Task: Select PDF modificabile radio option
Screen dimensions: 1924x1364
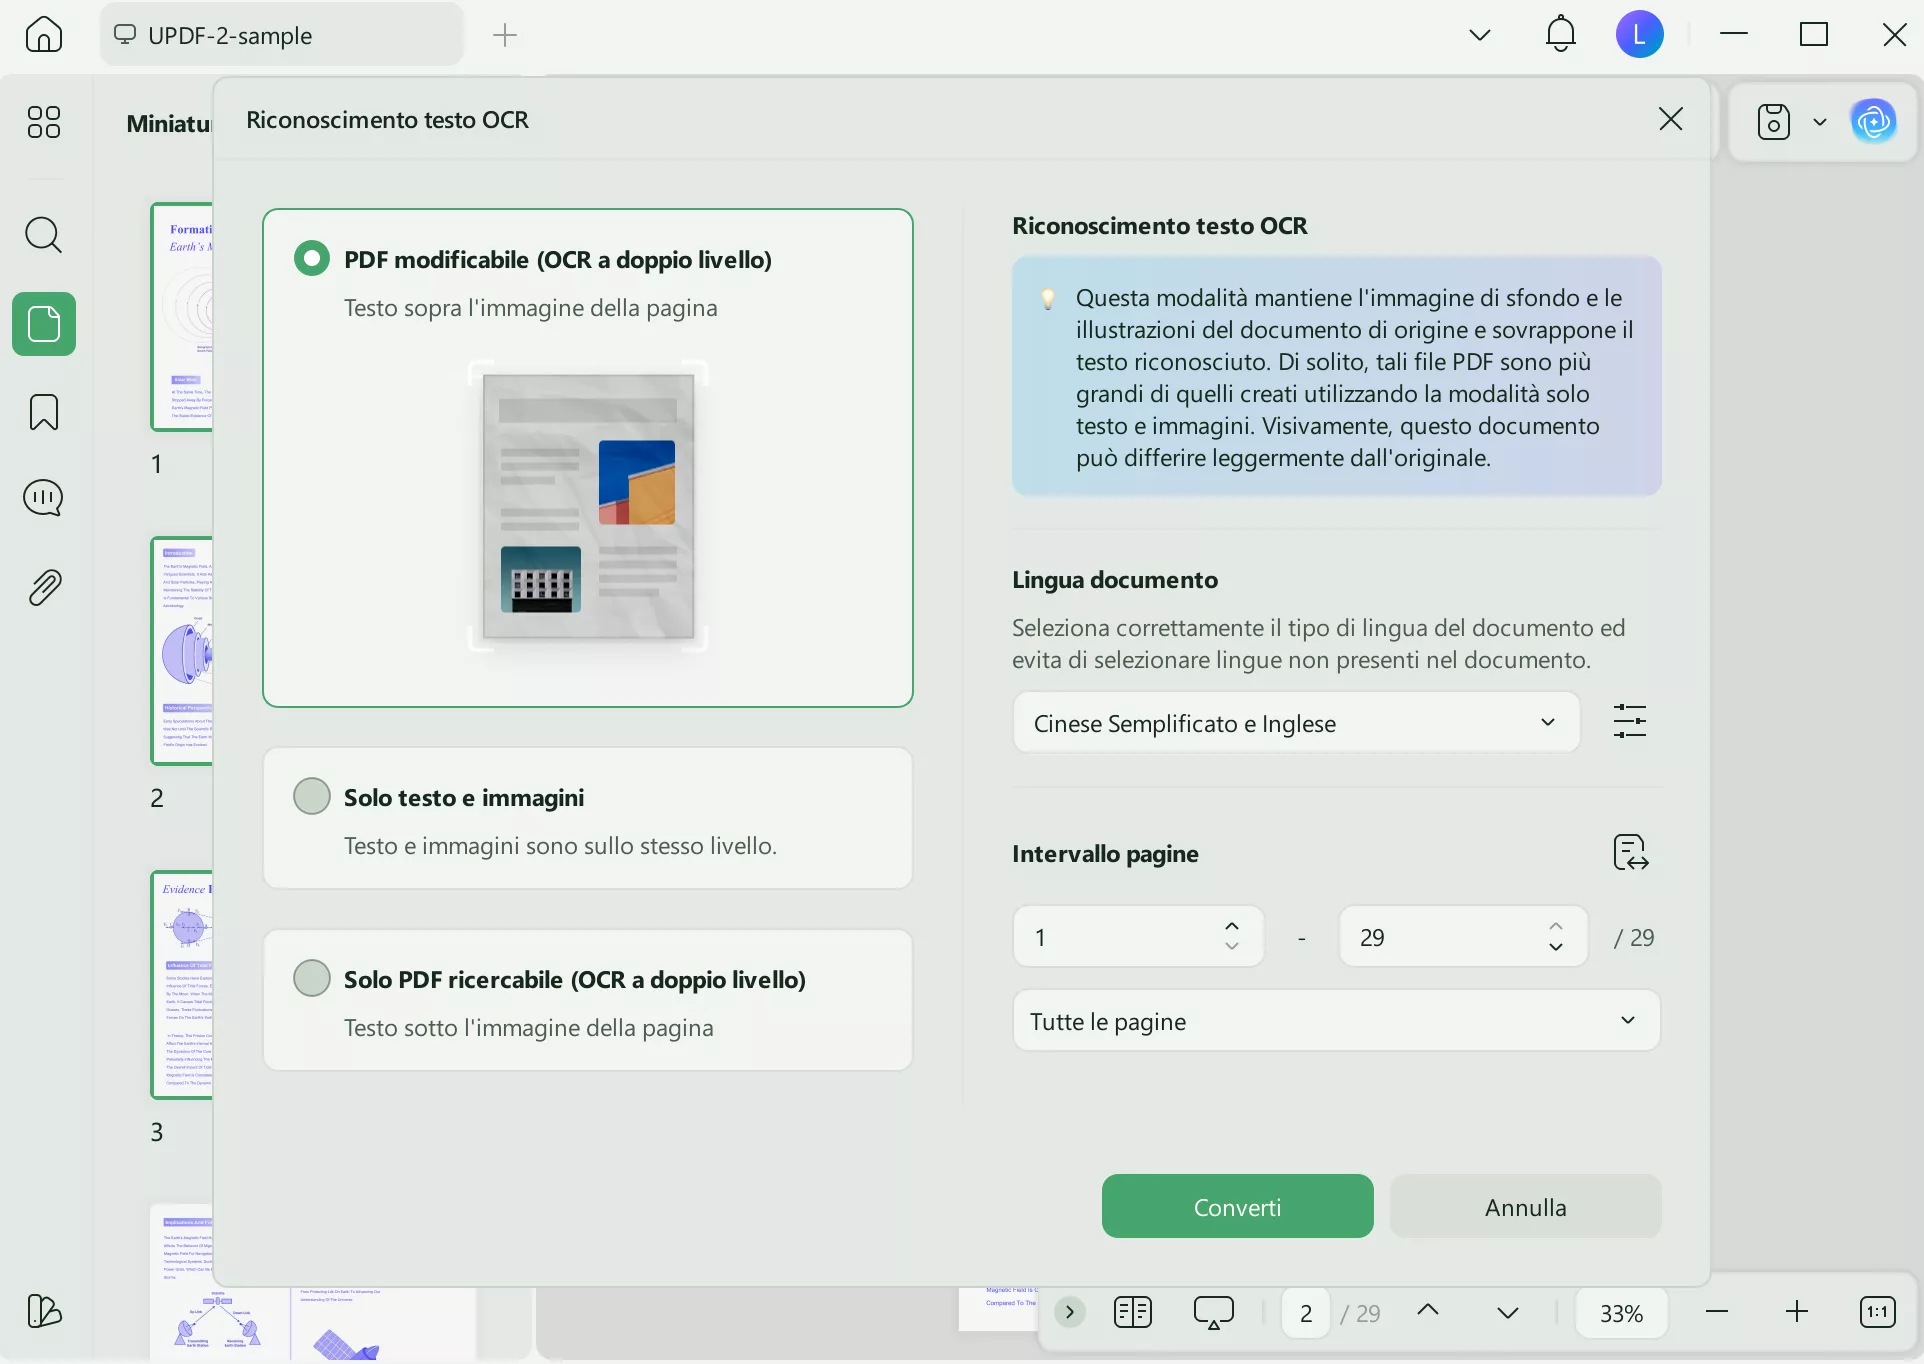Action: click(311, 259)
